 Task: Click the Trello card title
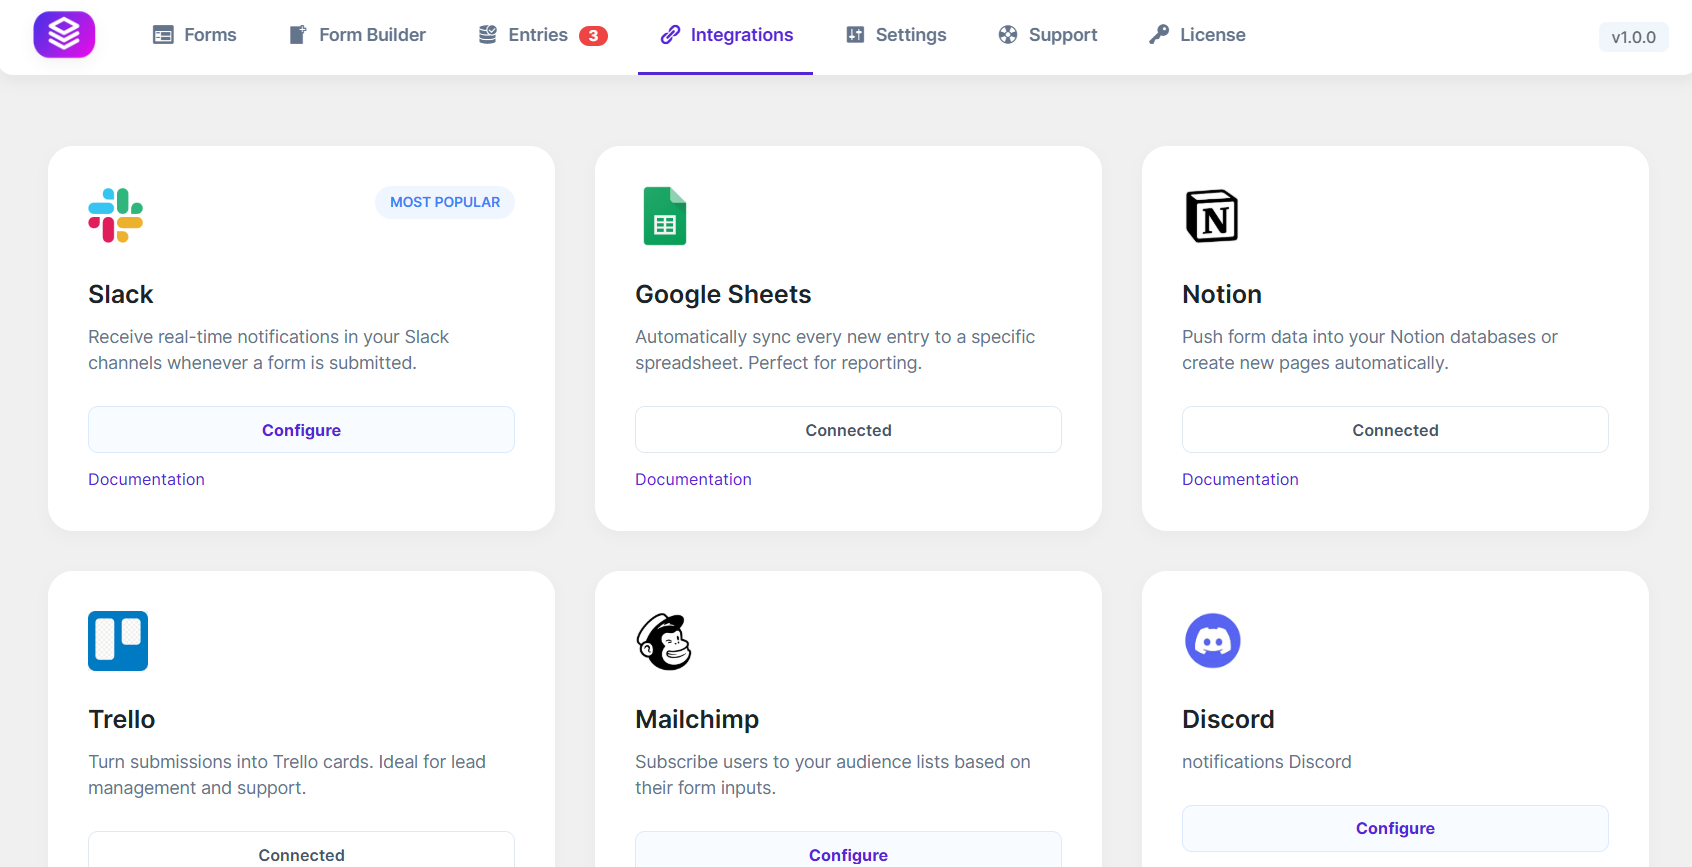[x=122, y=719]
